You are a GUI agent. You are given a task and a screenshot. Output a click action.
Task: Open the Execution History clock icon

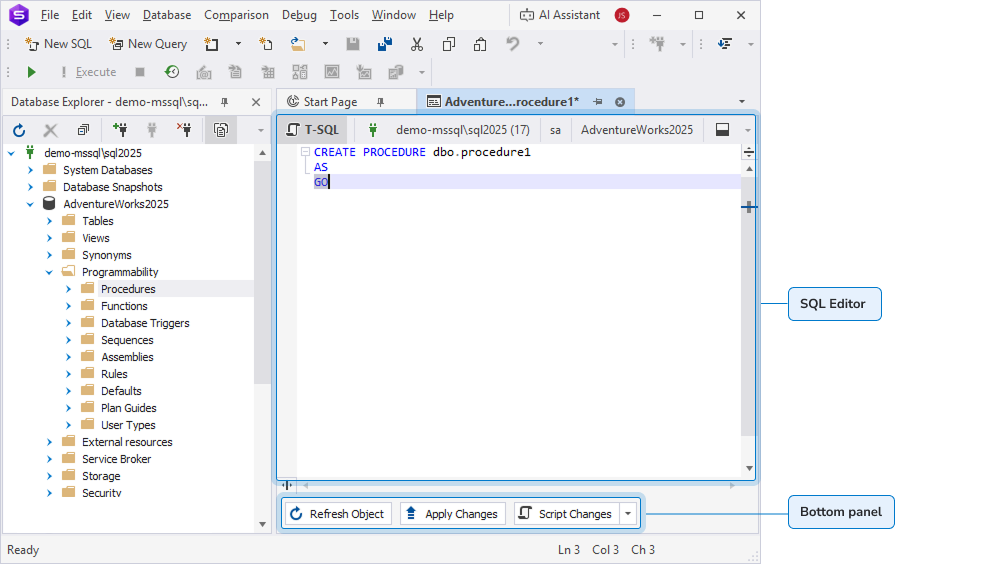[x=172, y=72]
